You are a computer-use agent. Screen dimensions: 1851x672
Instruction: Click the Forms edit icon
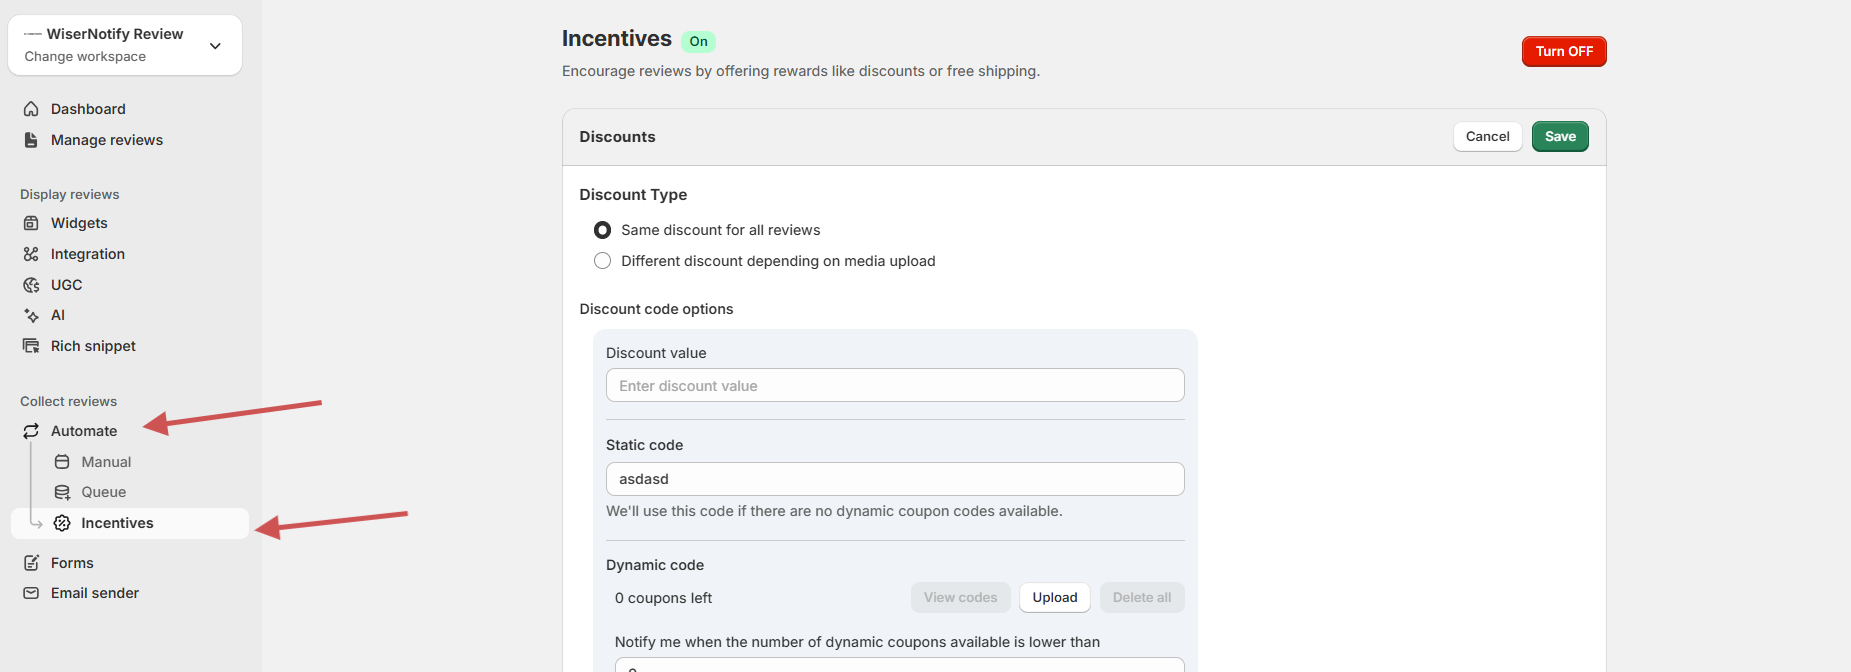point(31,563)
